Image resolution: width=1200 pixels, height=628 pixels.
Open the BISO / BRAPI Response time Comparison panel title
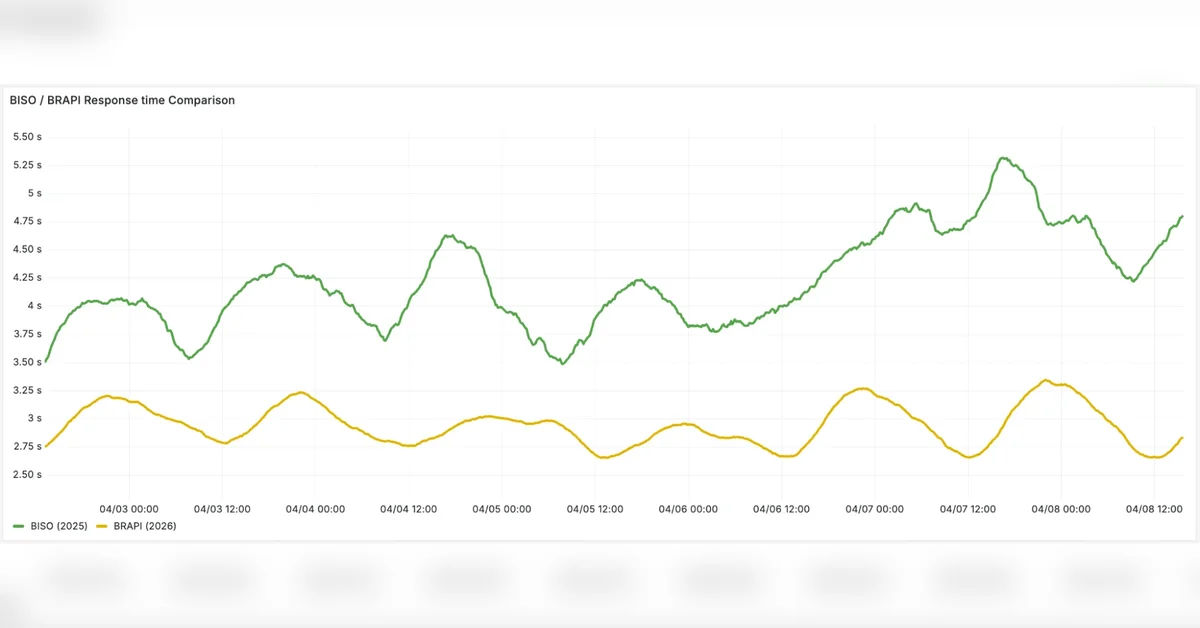[x=122, y=100]
